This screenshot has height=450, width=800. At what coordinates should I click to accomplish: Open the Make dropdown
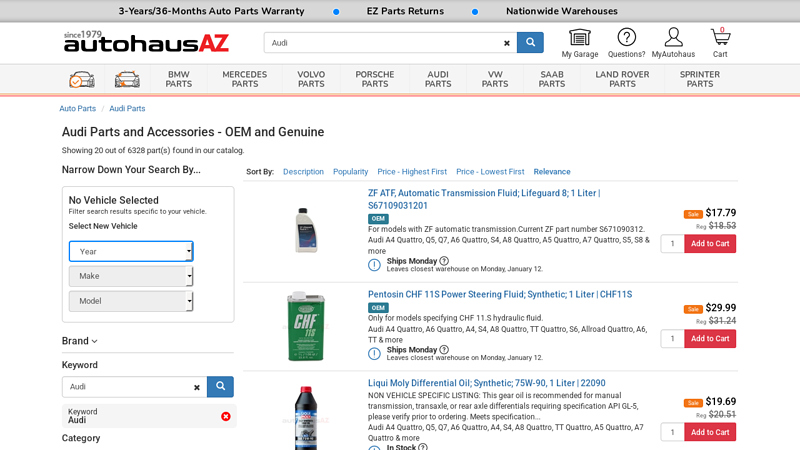click(x=131, y=276)
